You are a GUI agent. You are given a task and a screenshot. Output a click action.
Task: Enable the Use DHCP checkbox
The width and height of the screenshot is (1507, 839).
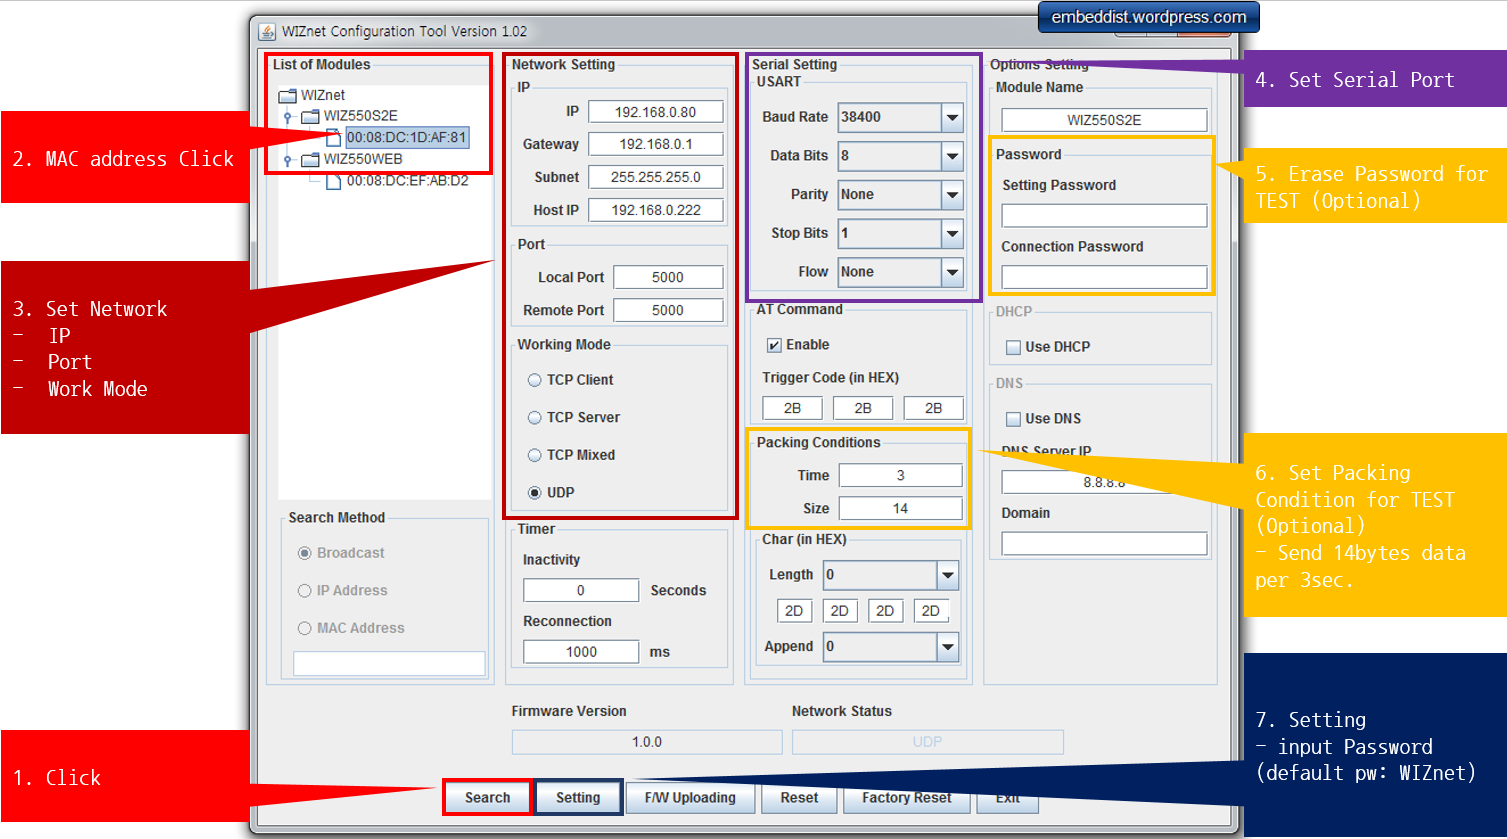point(1013,347)
